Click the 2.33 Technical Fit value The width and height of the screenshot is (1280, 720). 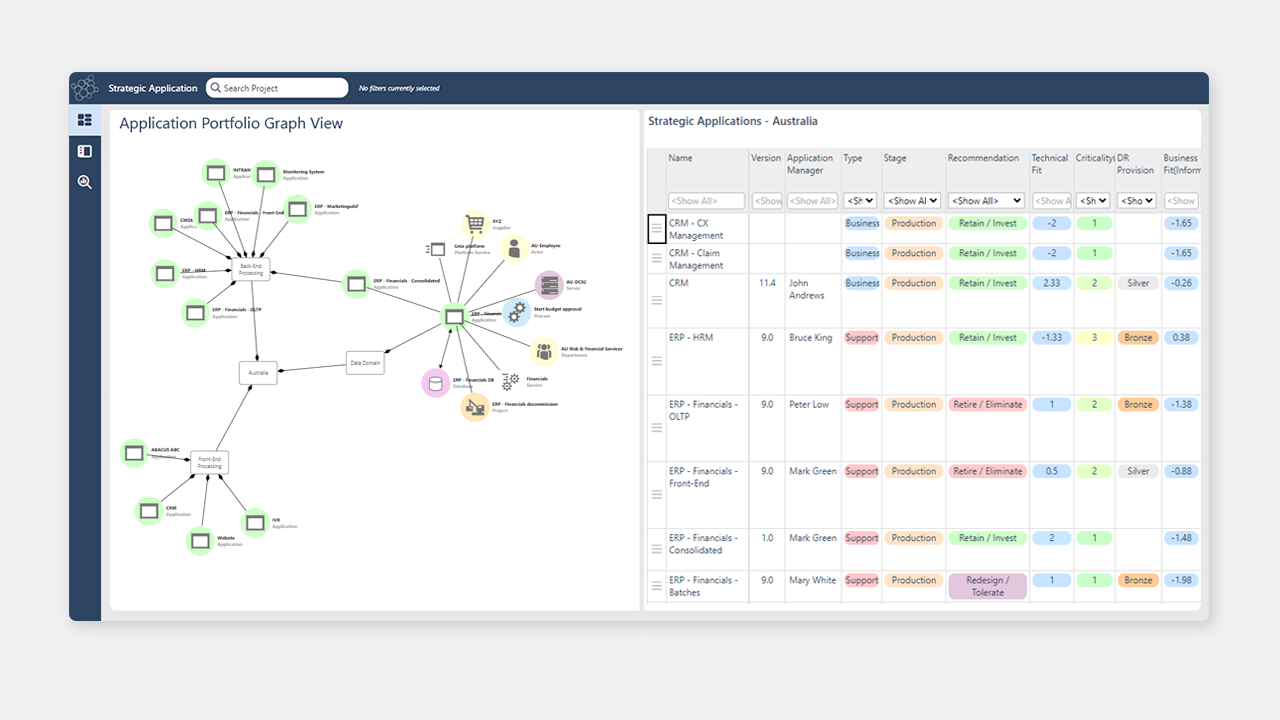pos(1051,284)
